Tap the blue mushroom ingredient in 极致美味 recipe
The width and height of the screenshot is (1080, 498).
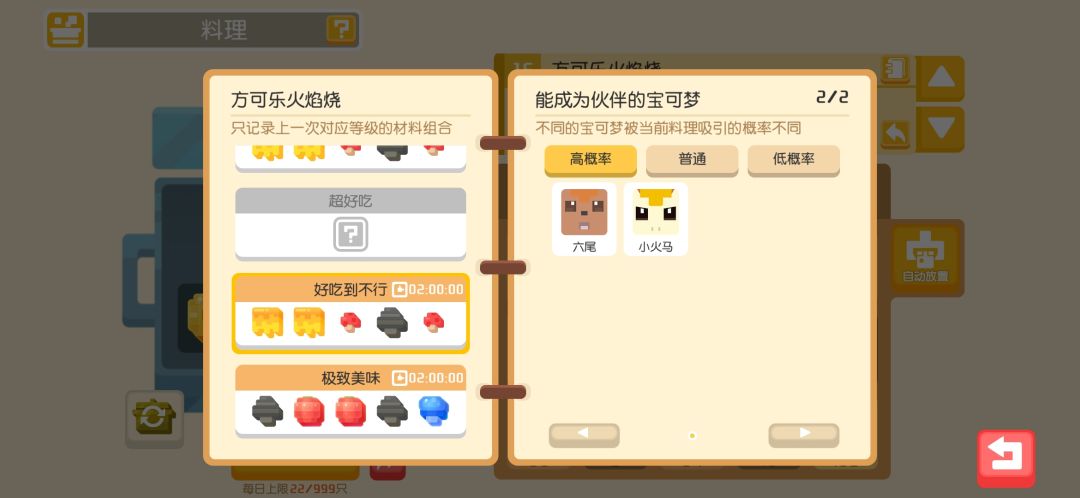click(x=434, y=411)
